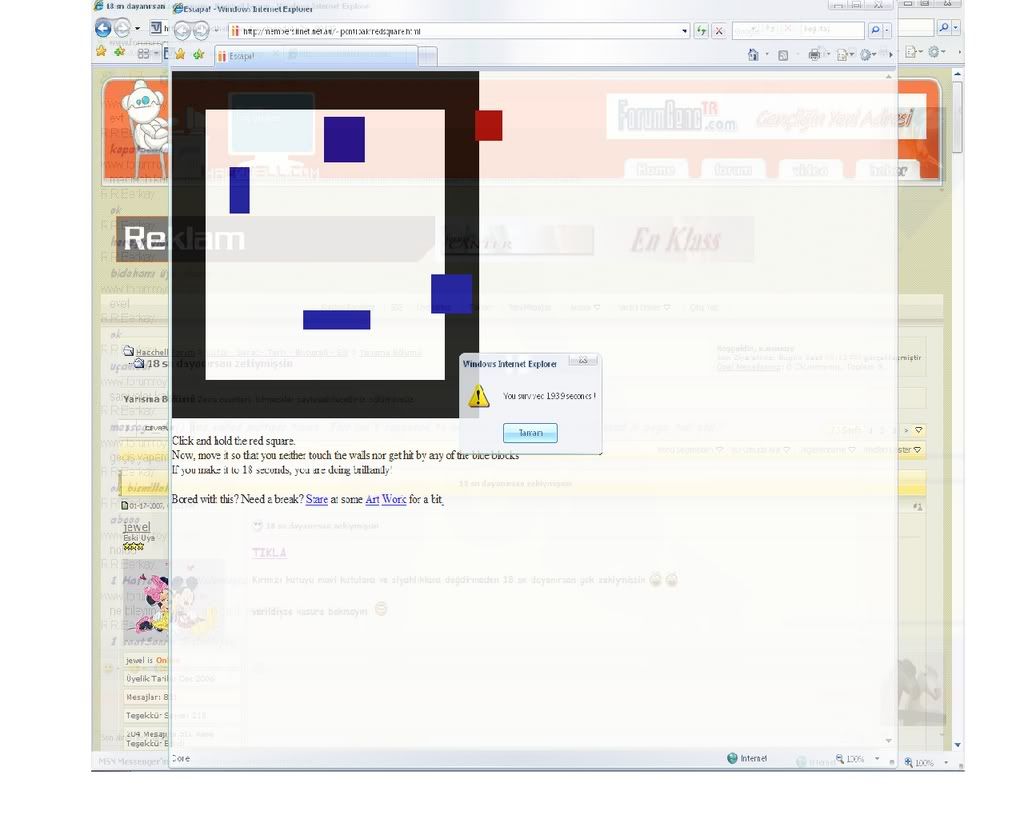Open the Page icon in the forum window
1024x819 pixels.
coord(911,52)
